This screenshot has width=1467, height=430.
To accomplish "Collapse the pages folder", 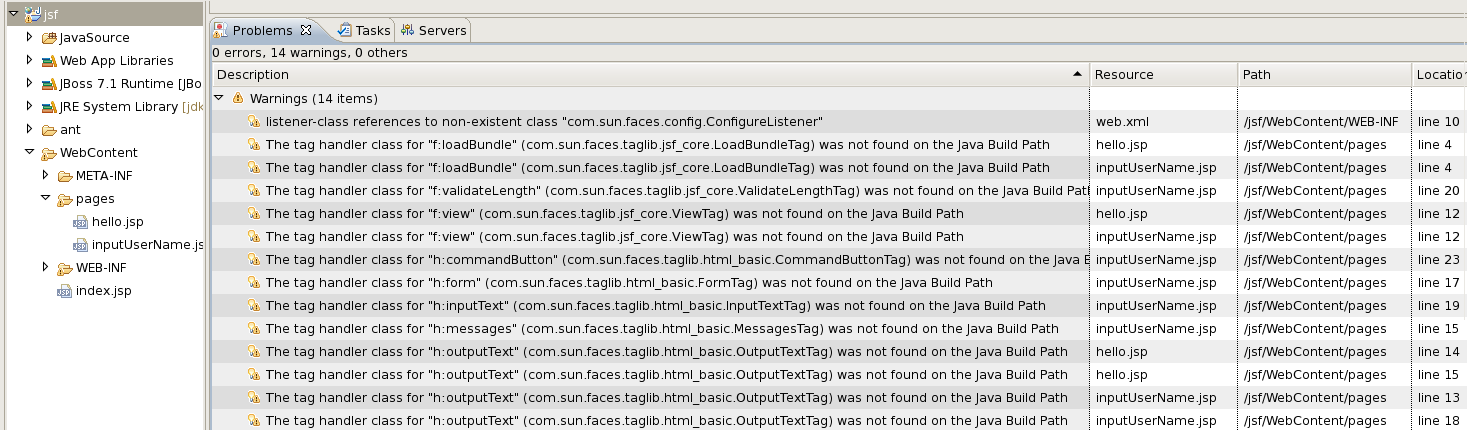I will click(x=45, y=199).
